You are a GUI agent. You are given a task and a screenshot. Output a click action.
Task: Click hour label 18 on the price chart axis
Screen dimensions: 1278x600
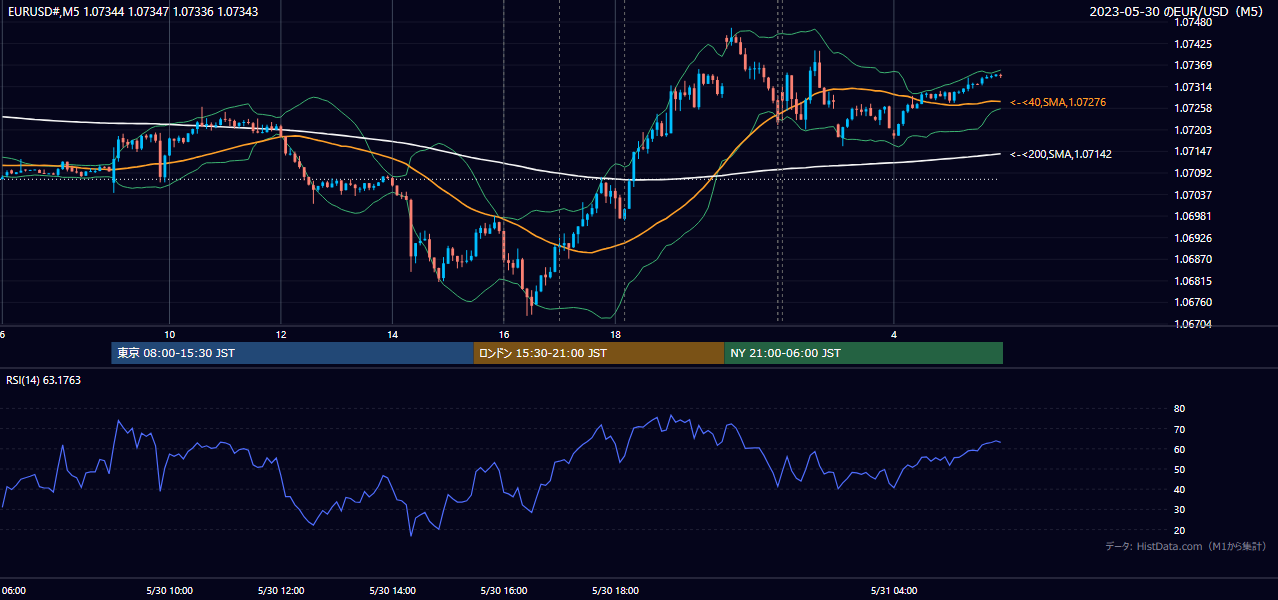tap(616, 334)
